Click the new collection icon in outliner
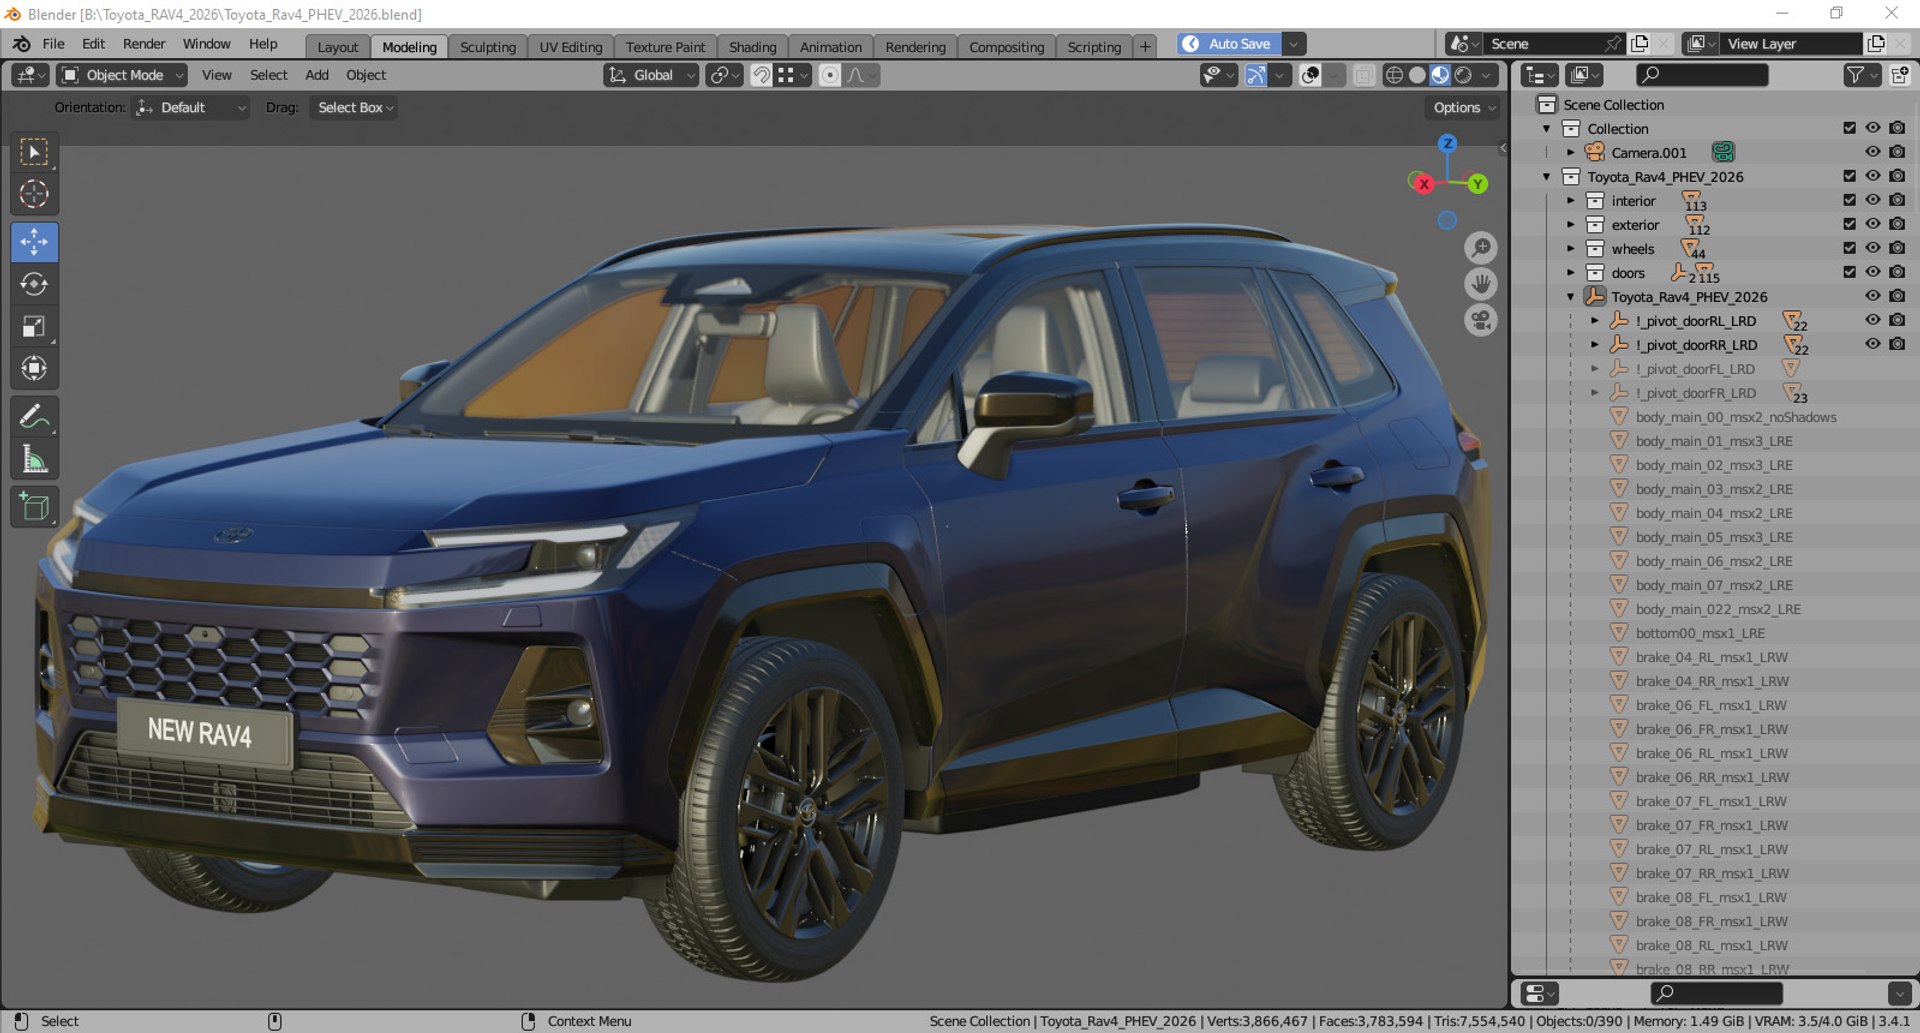The width and height of the screenshot is (1920, 1033). tap(1899, 75)
